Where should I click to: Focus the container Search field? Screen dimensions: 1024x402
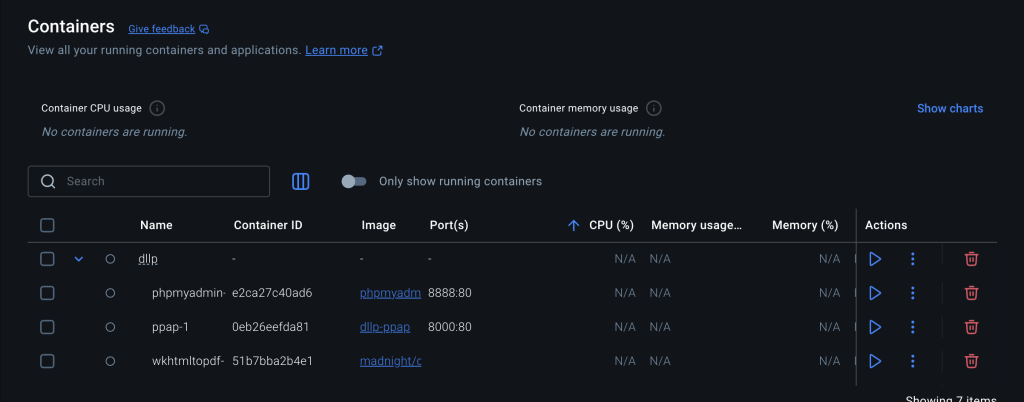160,181
